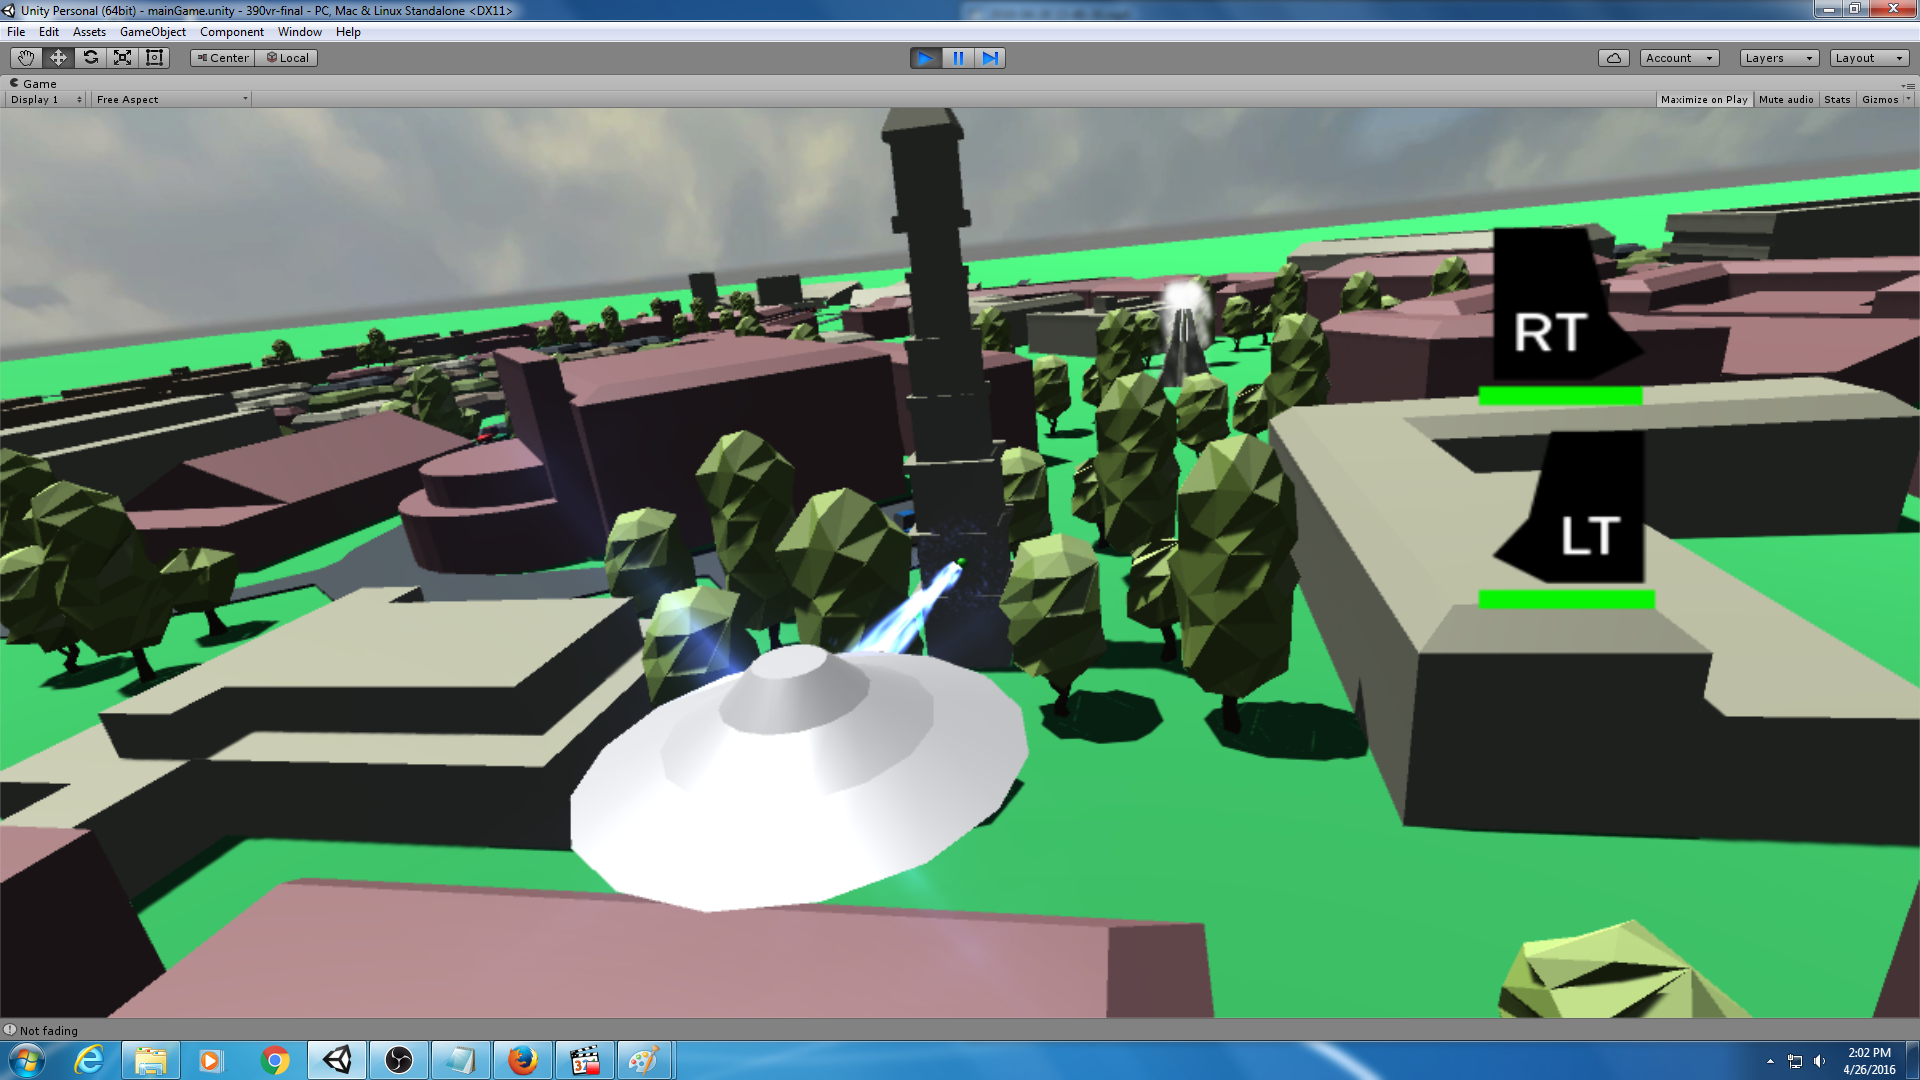Advance the game one frame with Step
1920x1080 pixels.
pos(990,58)
